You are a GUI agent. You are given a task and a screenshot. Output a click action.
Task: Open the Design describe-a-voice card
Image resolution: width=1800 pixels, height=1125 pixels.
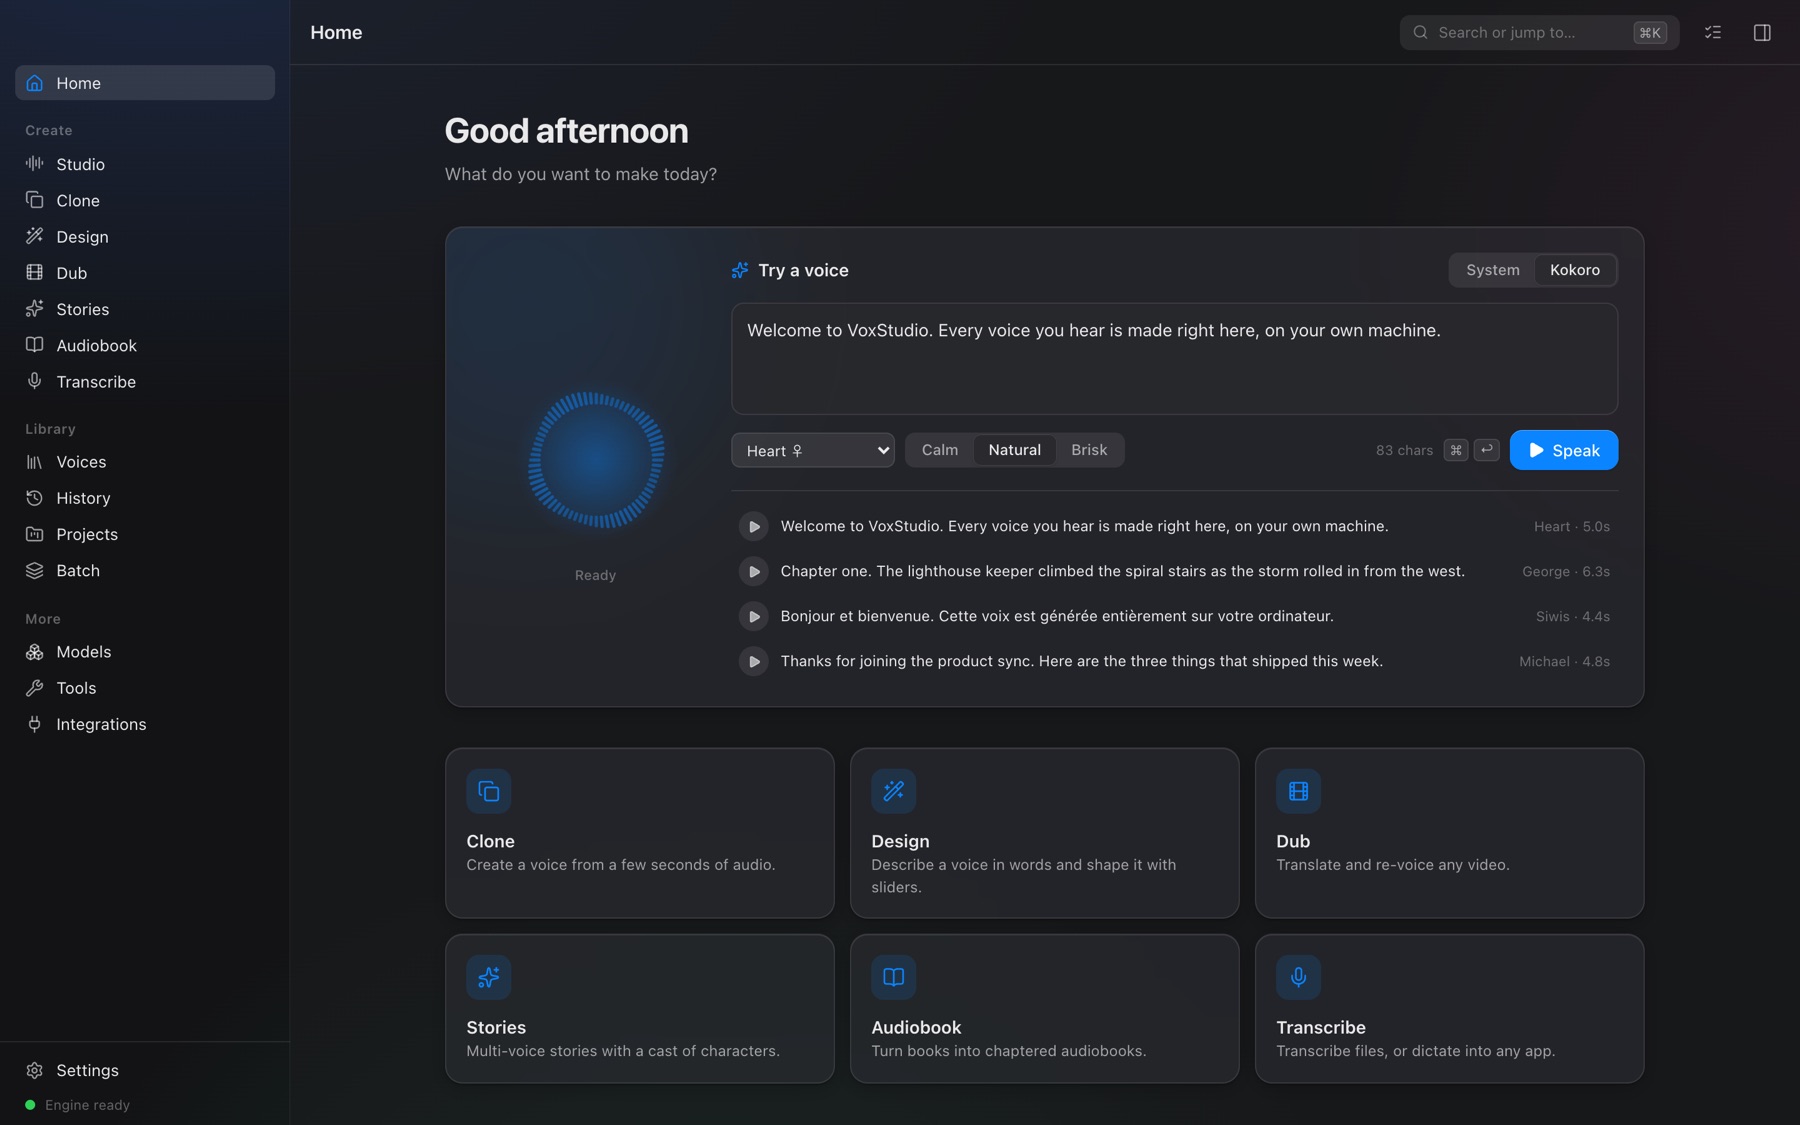click(1044, 833)
